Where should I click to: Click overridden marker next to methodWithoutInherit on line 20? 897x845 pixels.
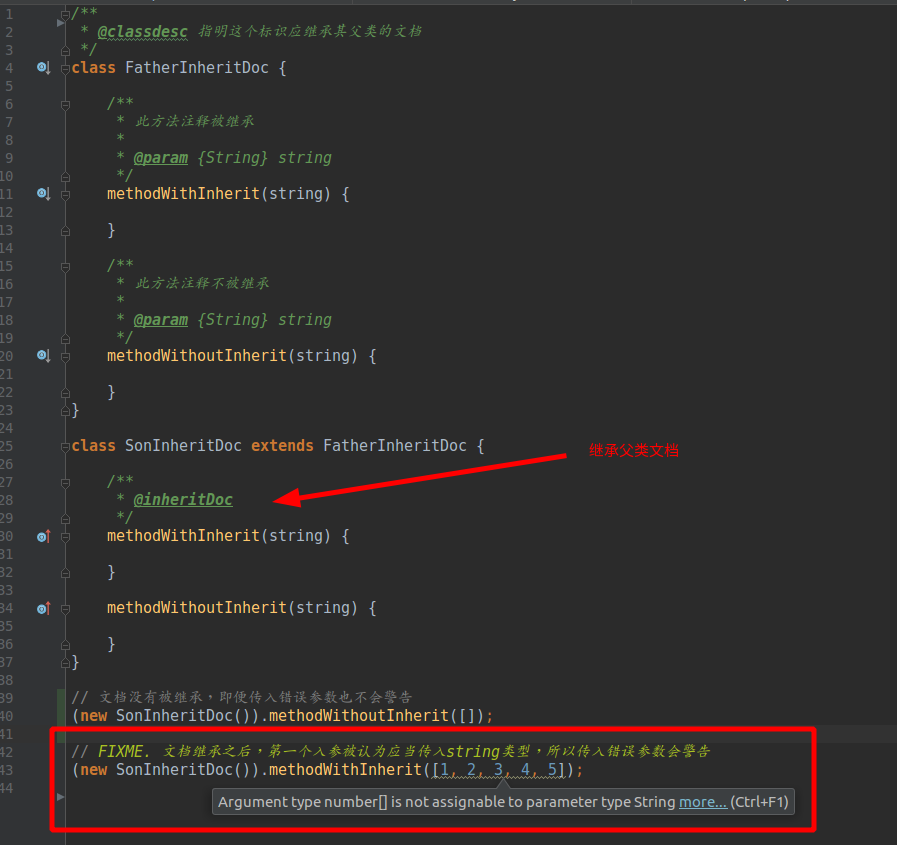point(43,356)
